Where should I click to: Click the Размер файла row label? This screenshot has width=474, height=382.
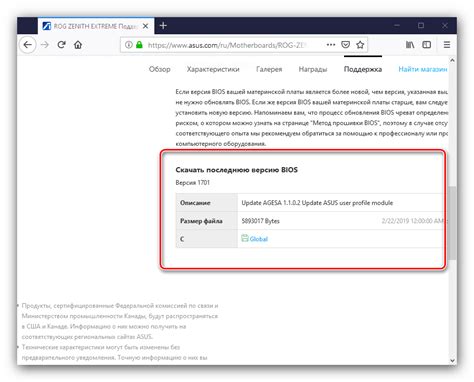[201, 221]
